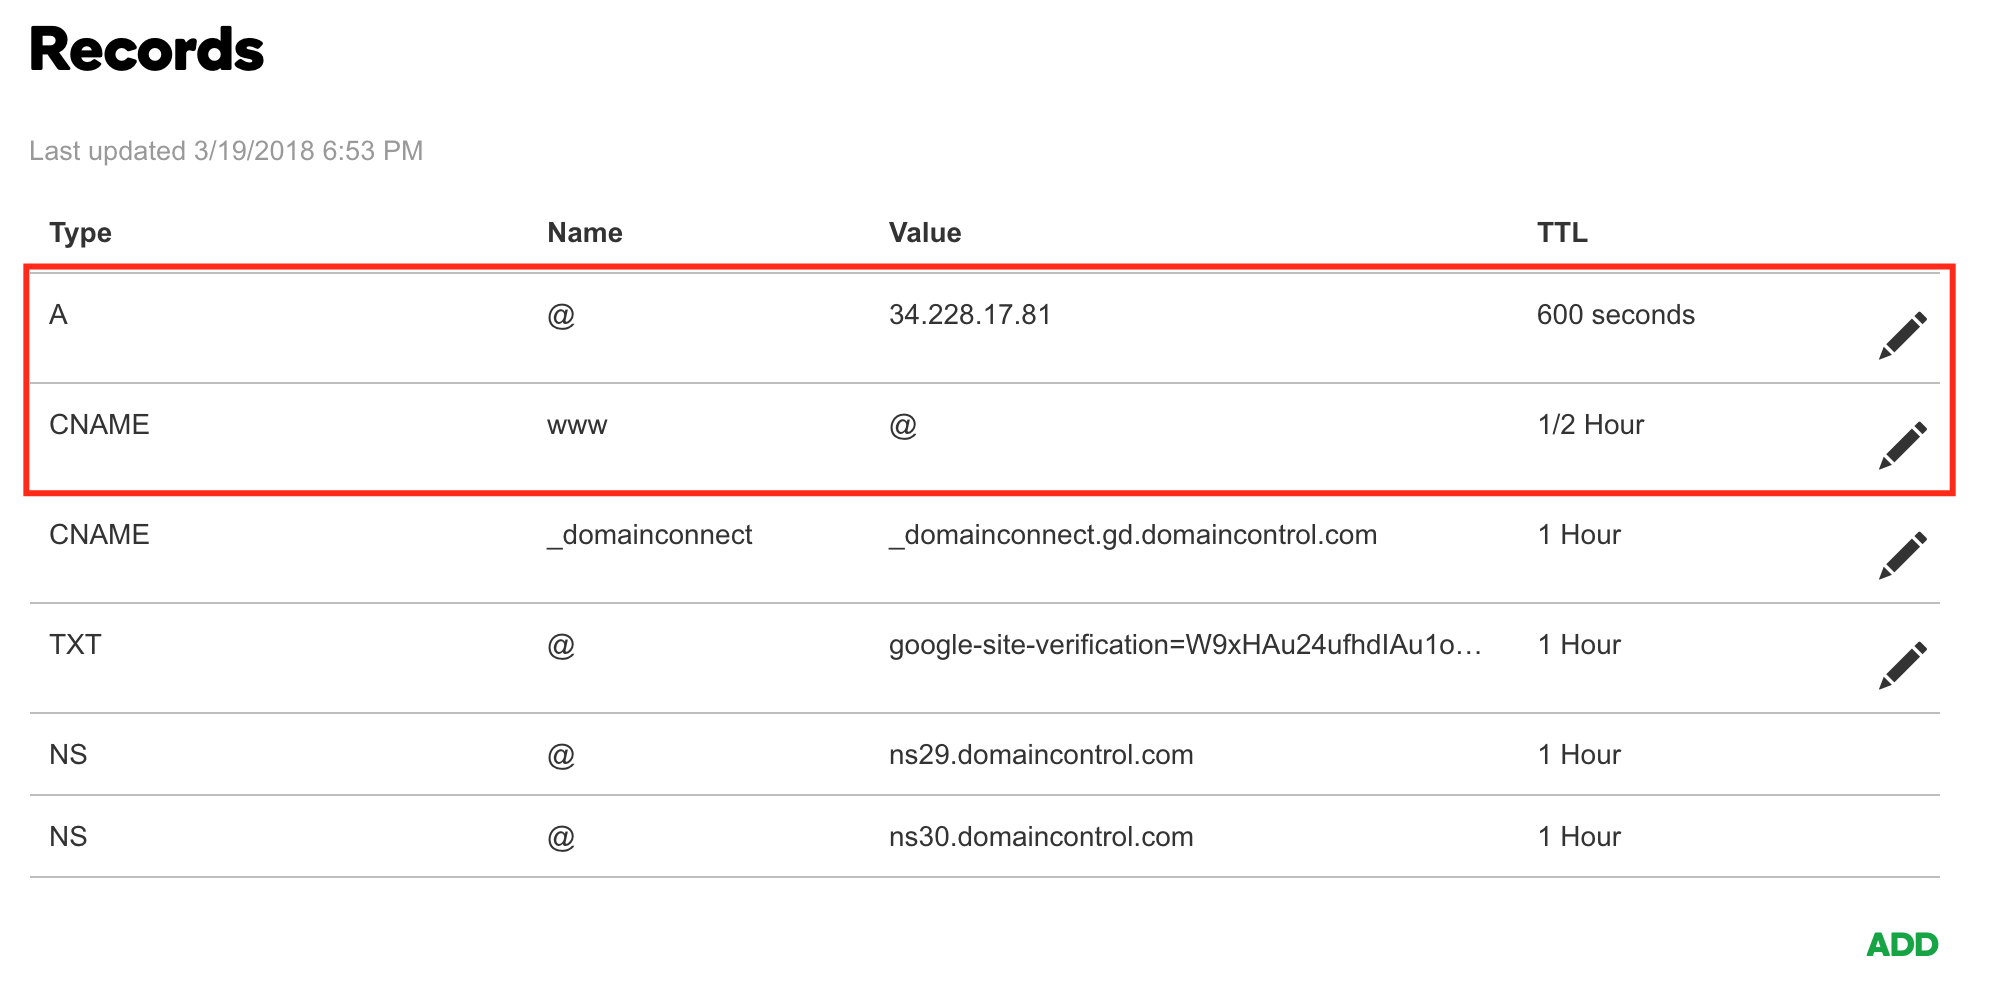Click the Value column header
Viewport: 1996px width, 1002px height.
(925, 233)
